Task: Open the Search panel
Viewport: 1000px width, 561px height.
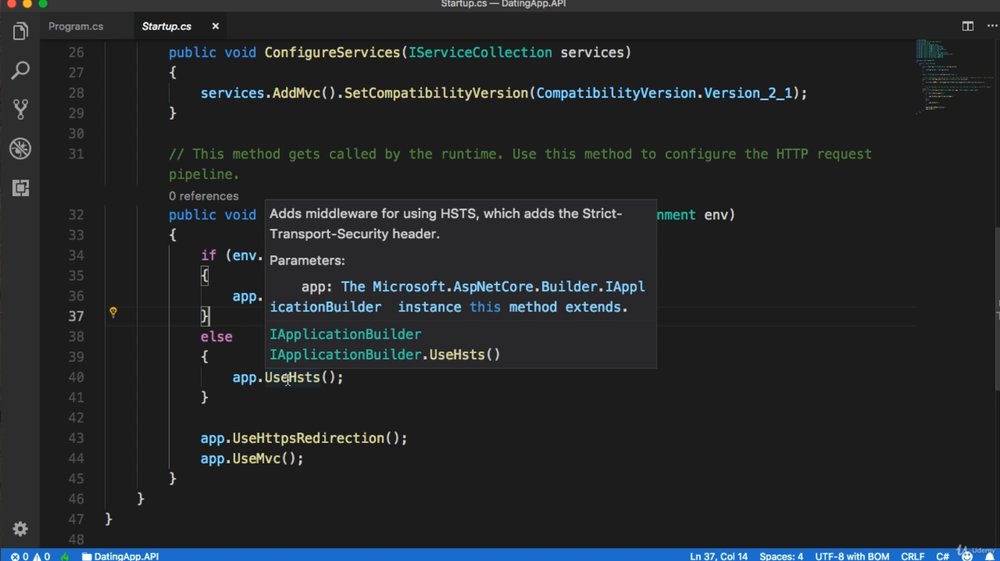Action: (x=20, y=70)
